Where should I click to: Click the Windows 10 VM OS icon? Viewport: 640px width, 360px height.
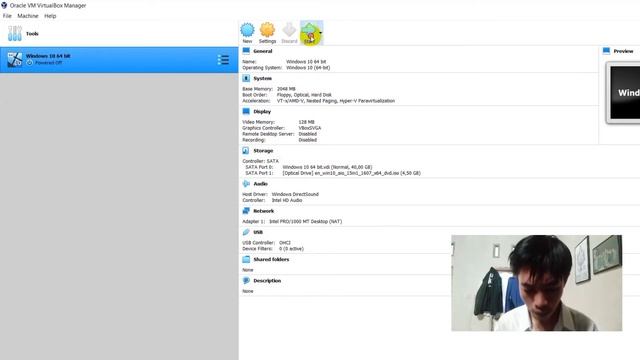coord(15,60)
